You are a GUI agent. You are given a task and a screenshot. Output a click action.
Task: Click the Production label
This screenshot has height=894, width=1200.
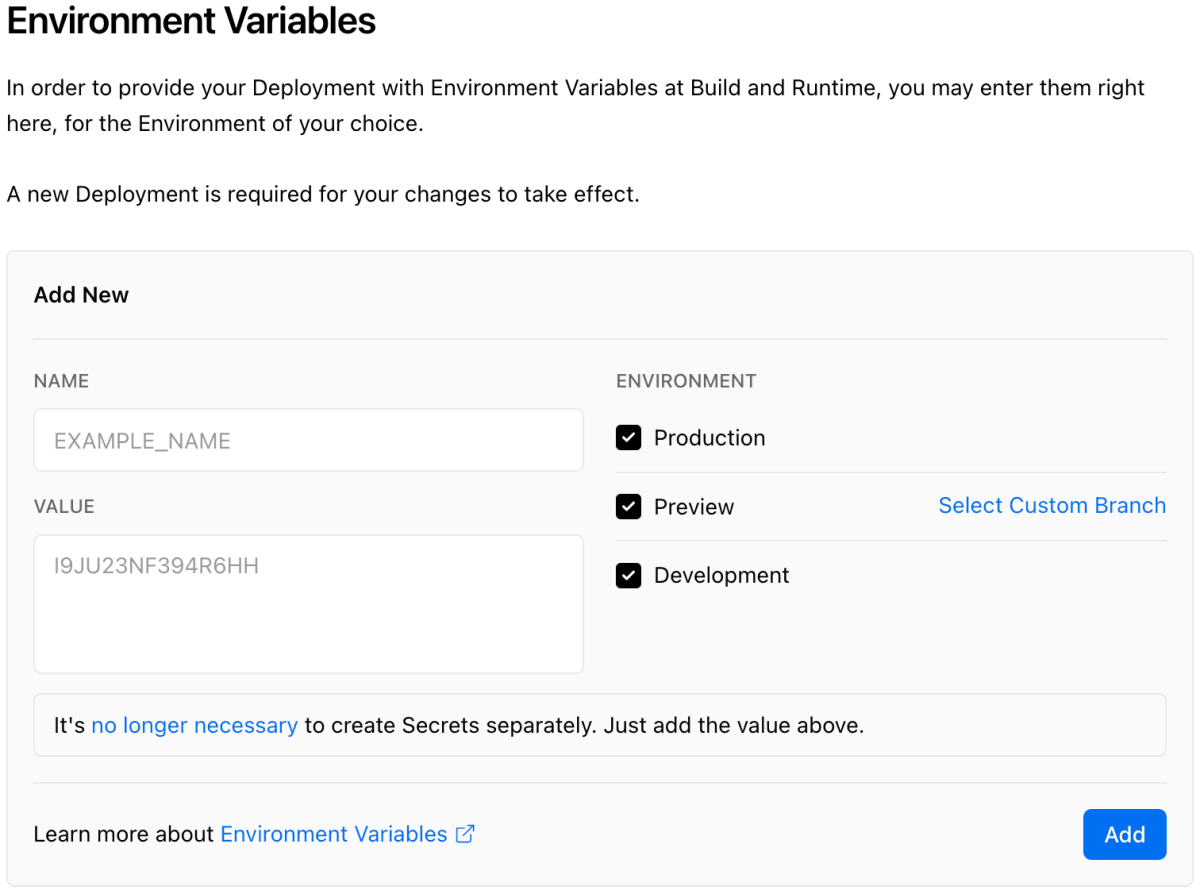(709, 438)
